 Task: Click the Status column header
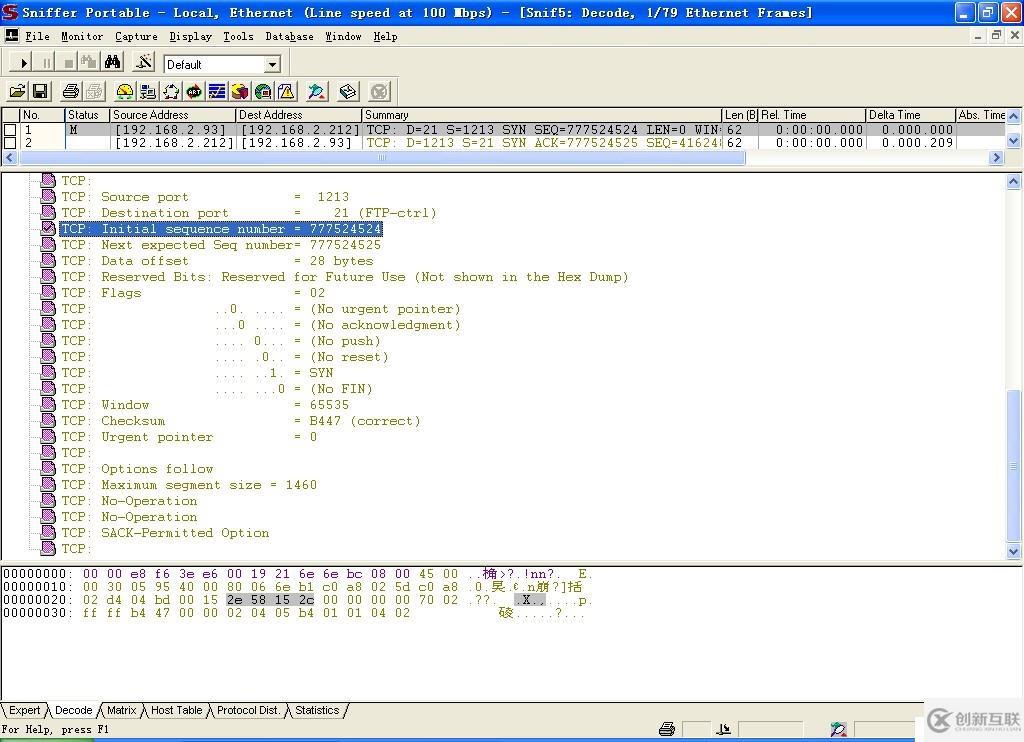(87, 115)
